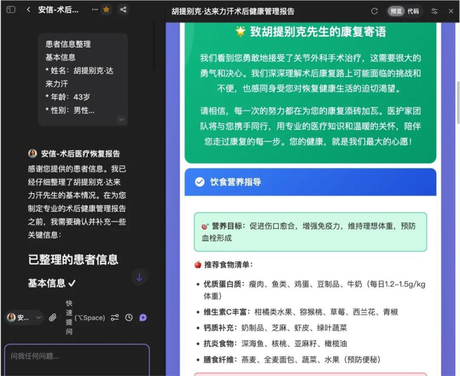Close the report preview panel

451,11
